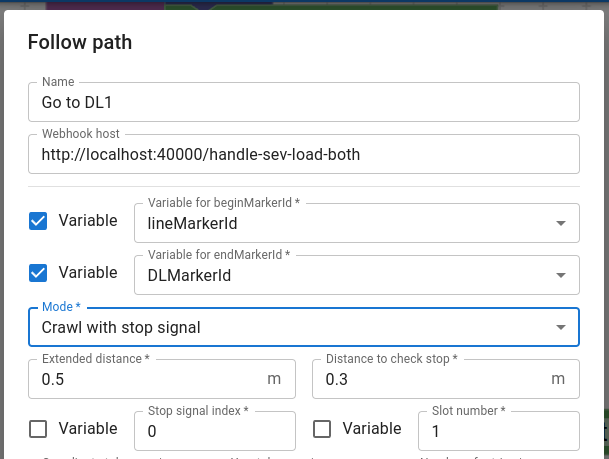Click the Variable label beside Stop signal index

88,429
